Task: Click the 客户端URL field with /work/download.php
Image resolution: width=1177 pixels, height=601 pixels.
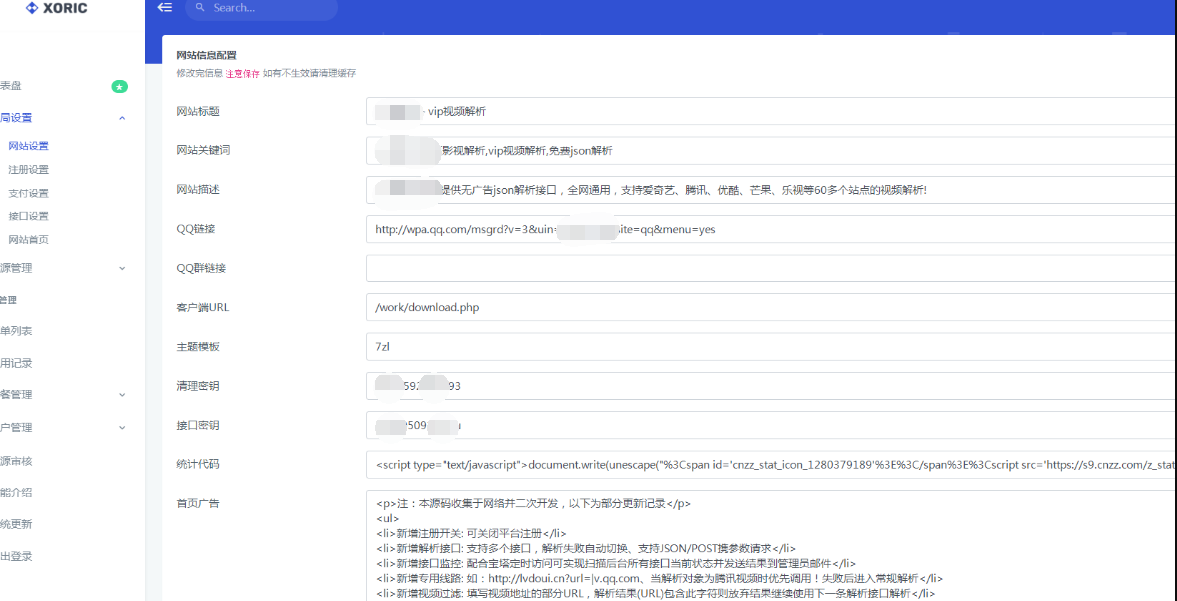Action: (771, 308)
